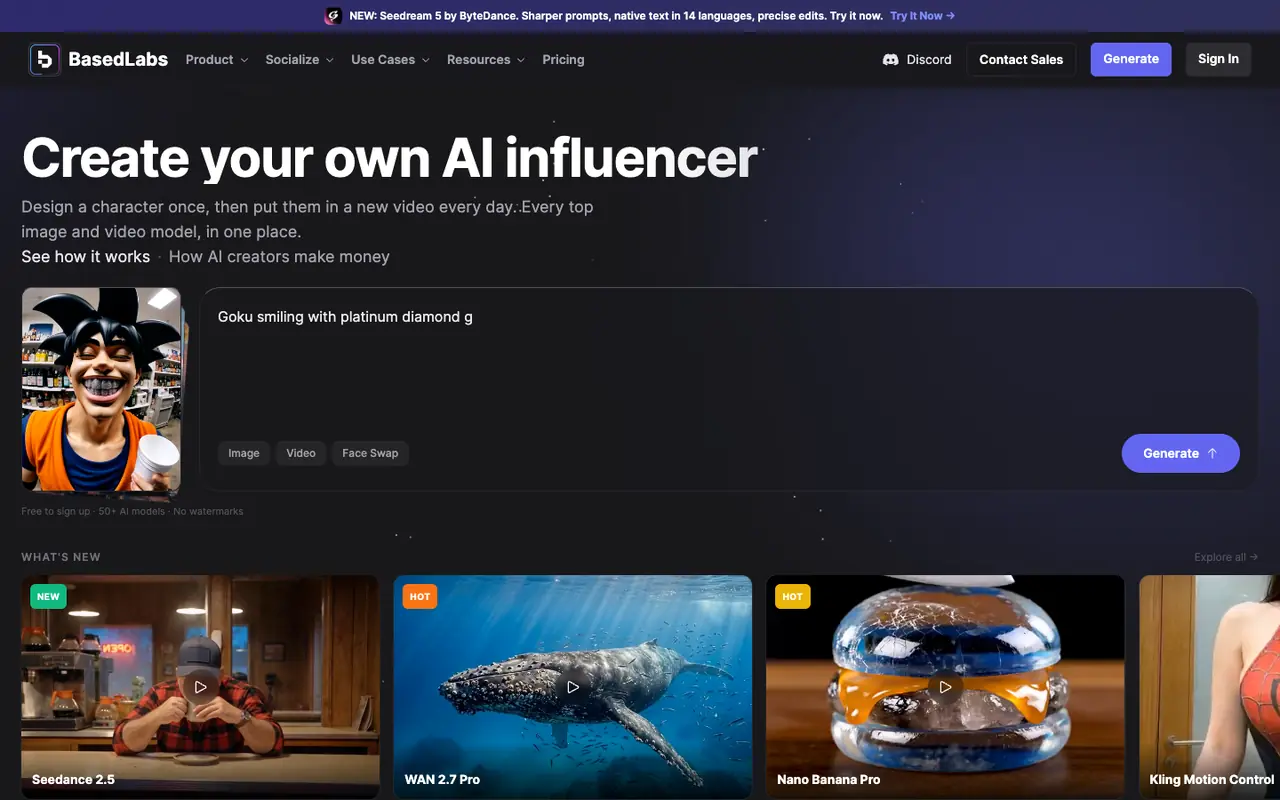Open the See how it works link
The image size is (1280, 800).
(x=86, y=257)
